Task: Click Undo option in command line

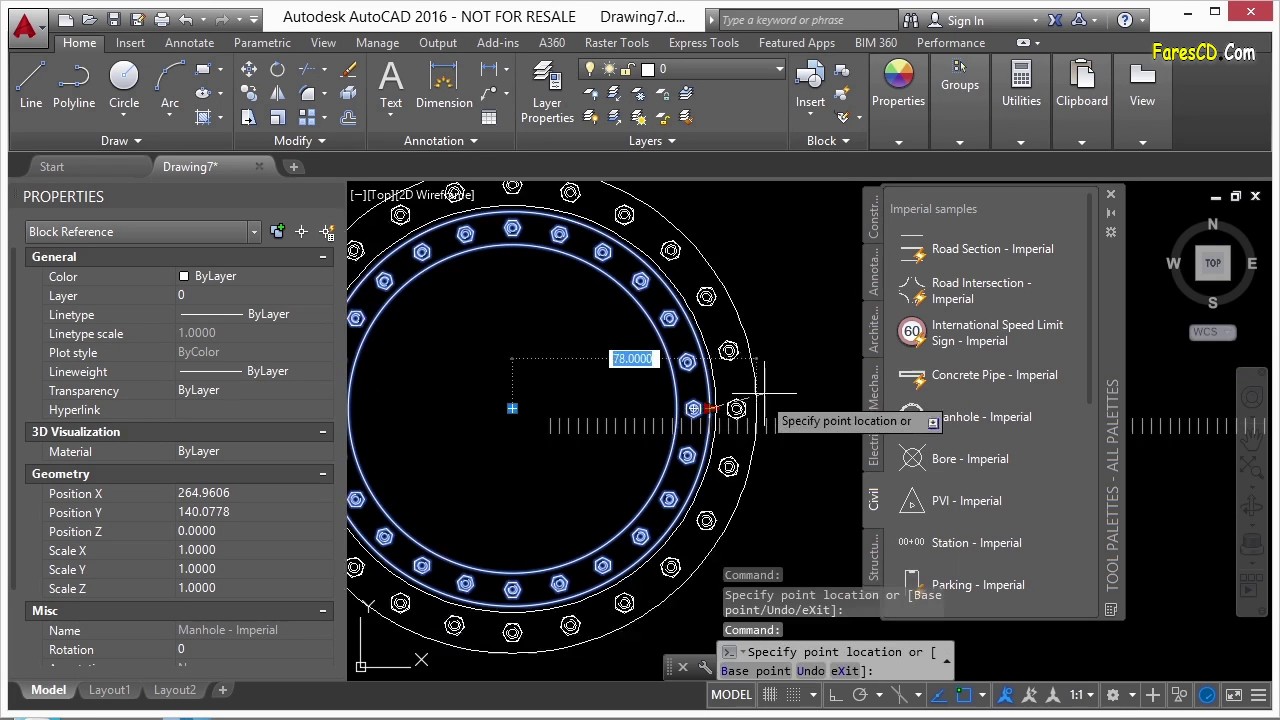Action: click(x=811, y=671)
